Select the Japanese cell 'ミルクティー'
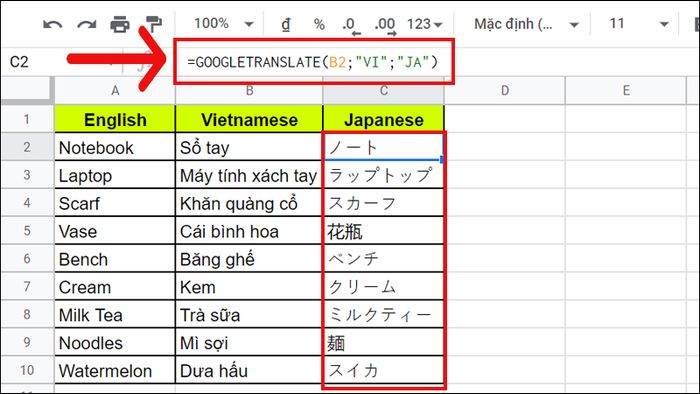The height and width of the screenshot is (394, 700). tap(383, 315)
